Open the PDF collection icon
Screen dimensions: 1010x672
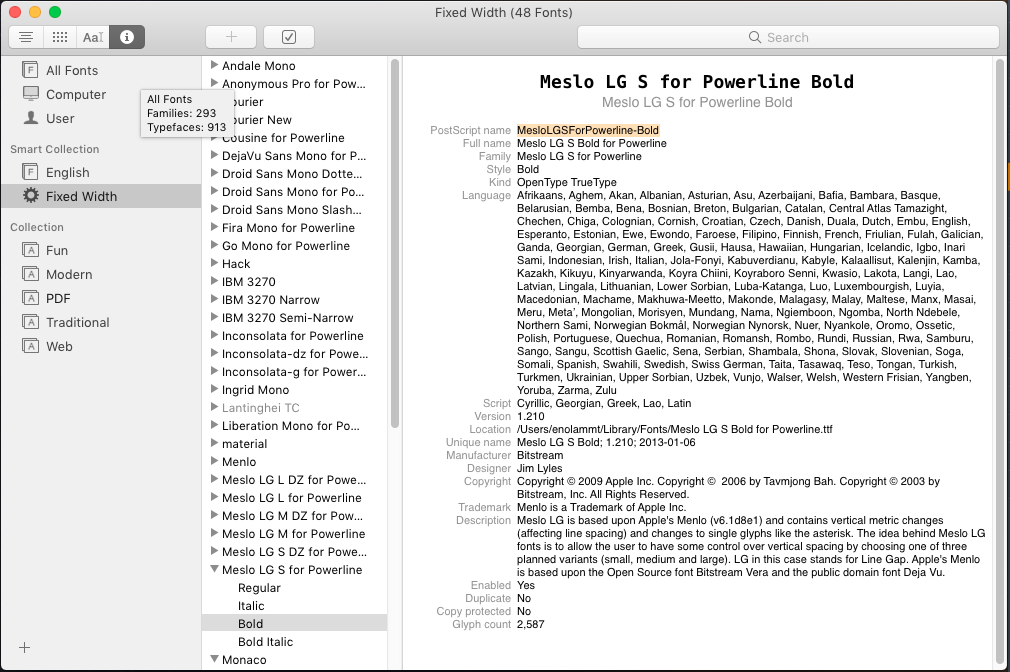[x=30, y=298]
